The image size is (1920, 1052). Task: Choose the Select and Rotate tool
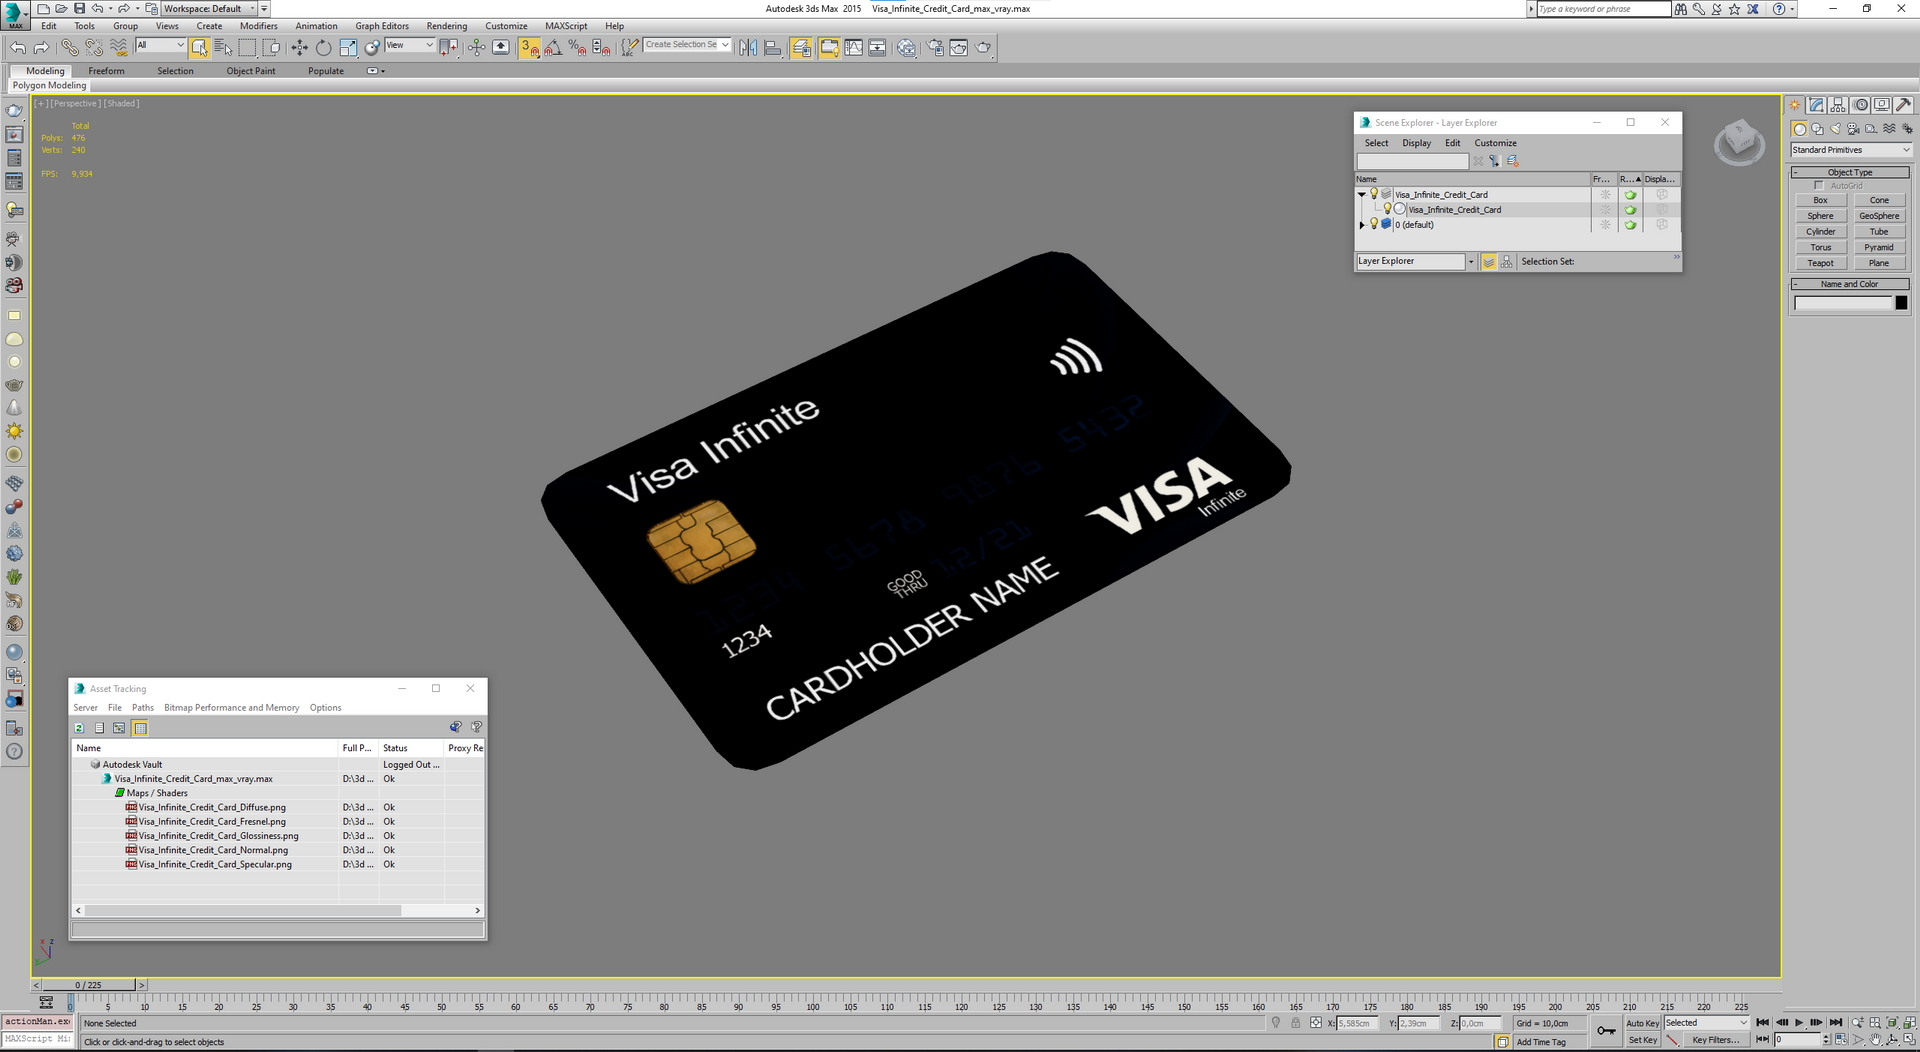tap(323, 47)
